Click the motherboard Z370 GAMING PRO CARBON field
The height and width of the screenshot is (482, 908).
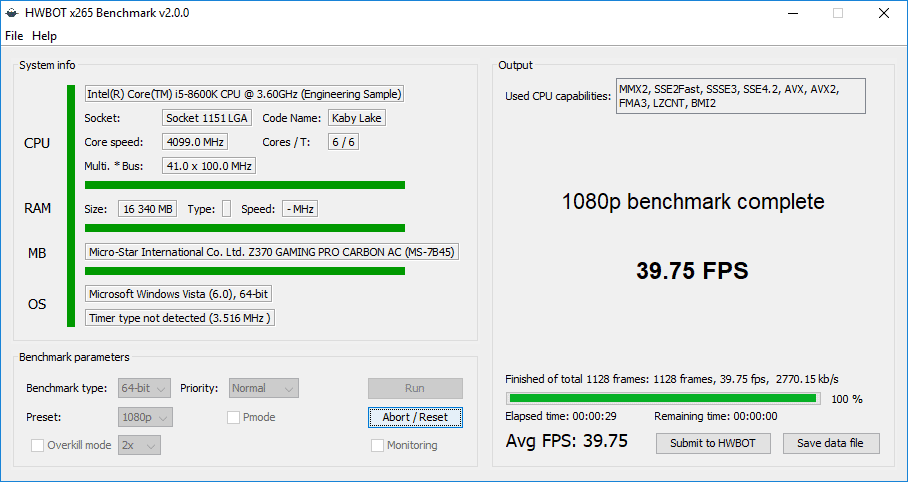tap(272, 253)
